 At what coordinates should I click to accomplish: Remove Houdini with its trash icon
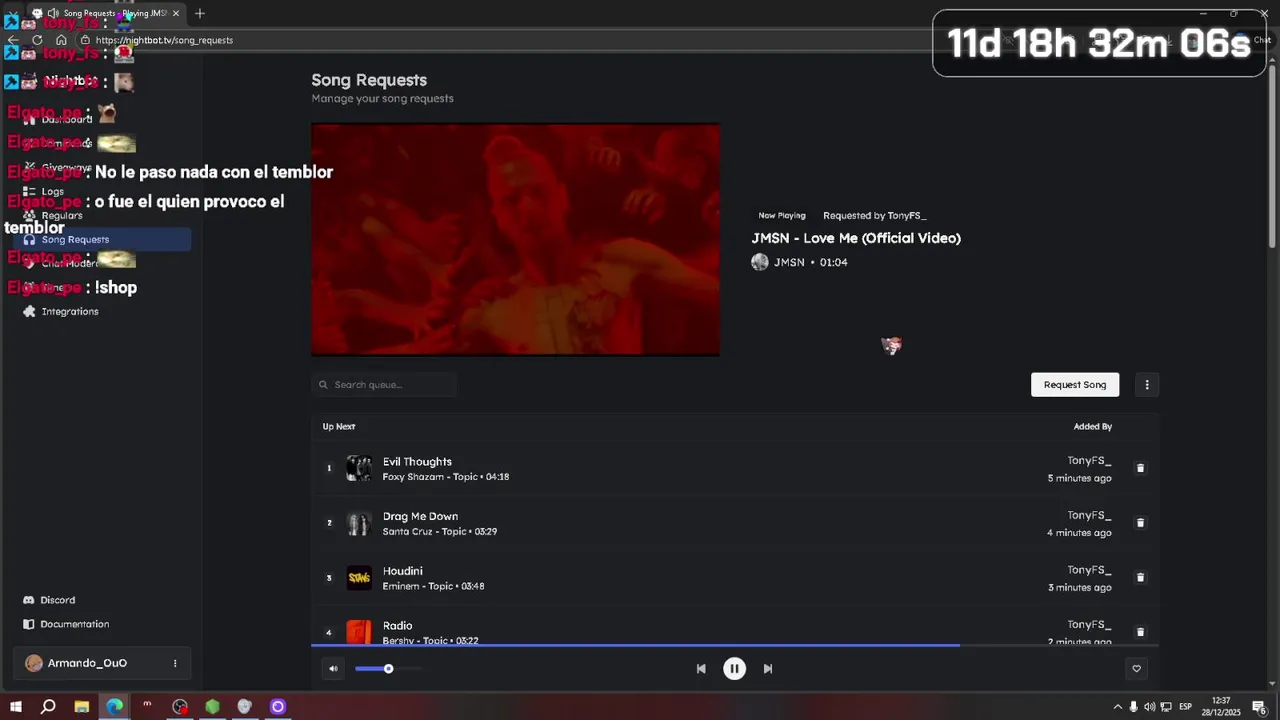point(1140,577)
